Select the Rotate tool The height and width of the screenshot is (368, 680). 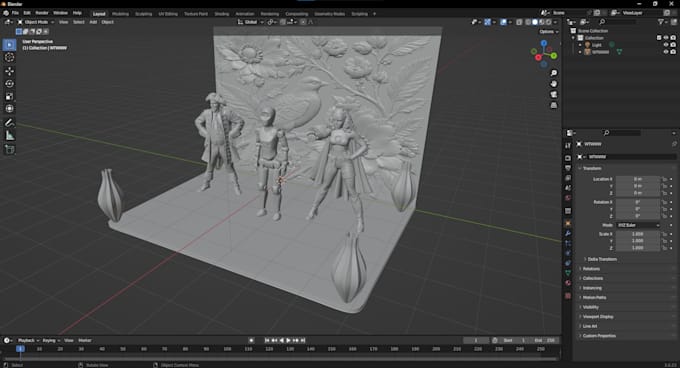(10, 84)
